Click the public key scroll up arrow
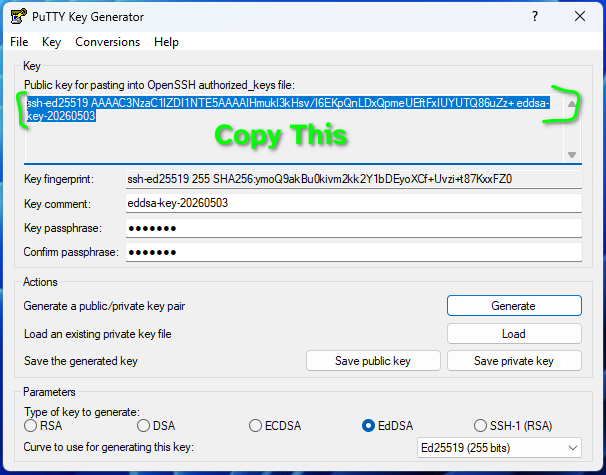The width and height of the screenshot is (606, 475). [572, 104]
